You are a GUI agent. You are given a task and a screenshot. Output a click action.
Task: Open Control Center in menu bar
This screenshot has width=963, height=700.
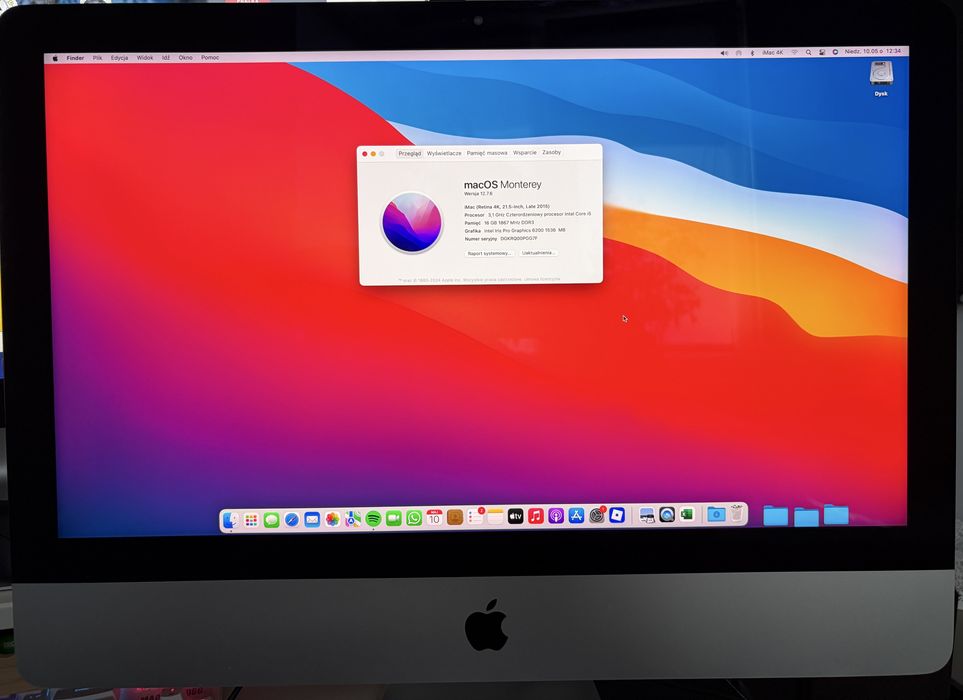[x=822, y=52]
